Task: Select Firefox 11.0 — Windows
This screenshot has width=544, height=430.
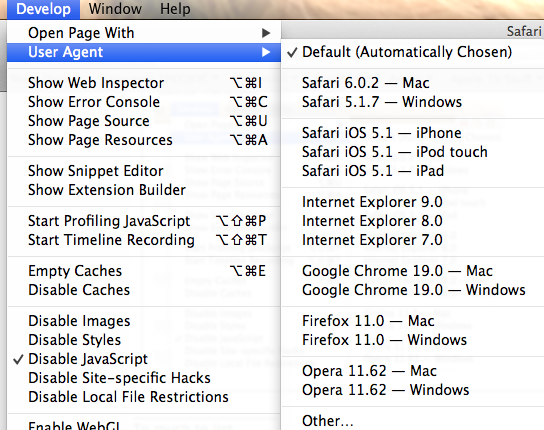Action: [x=413, y=340]
